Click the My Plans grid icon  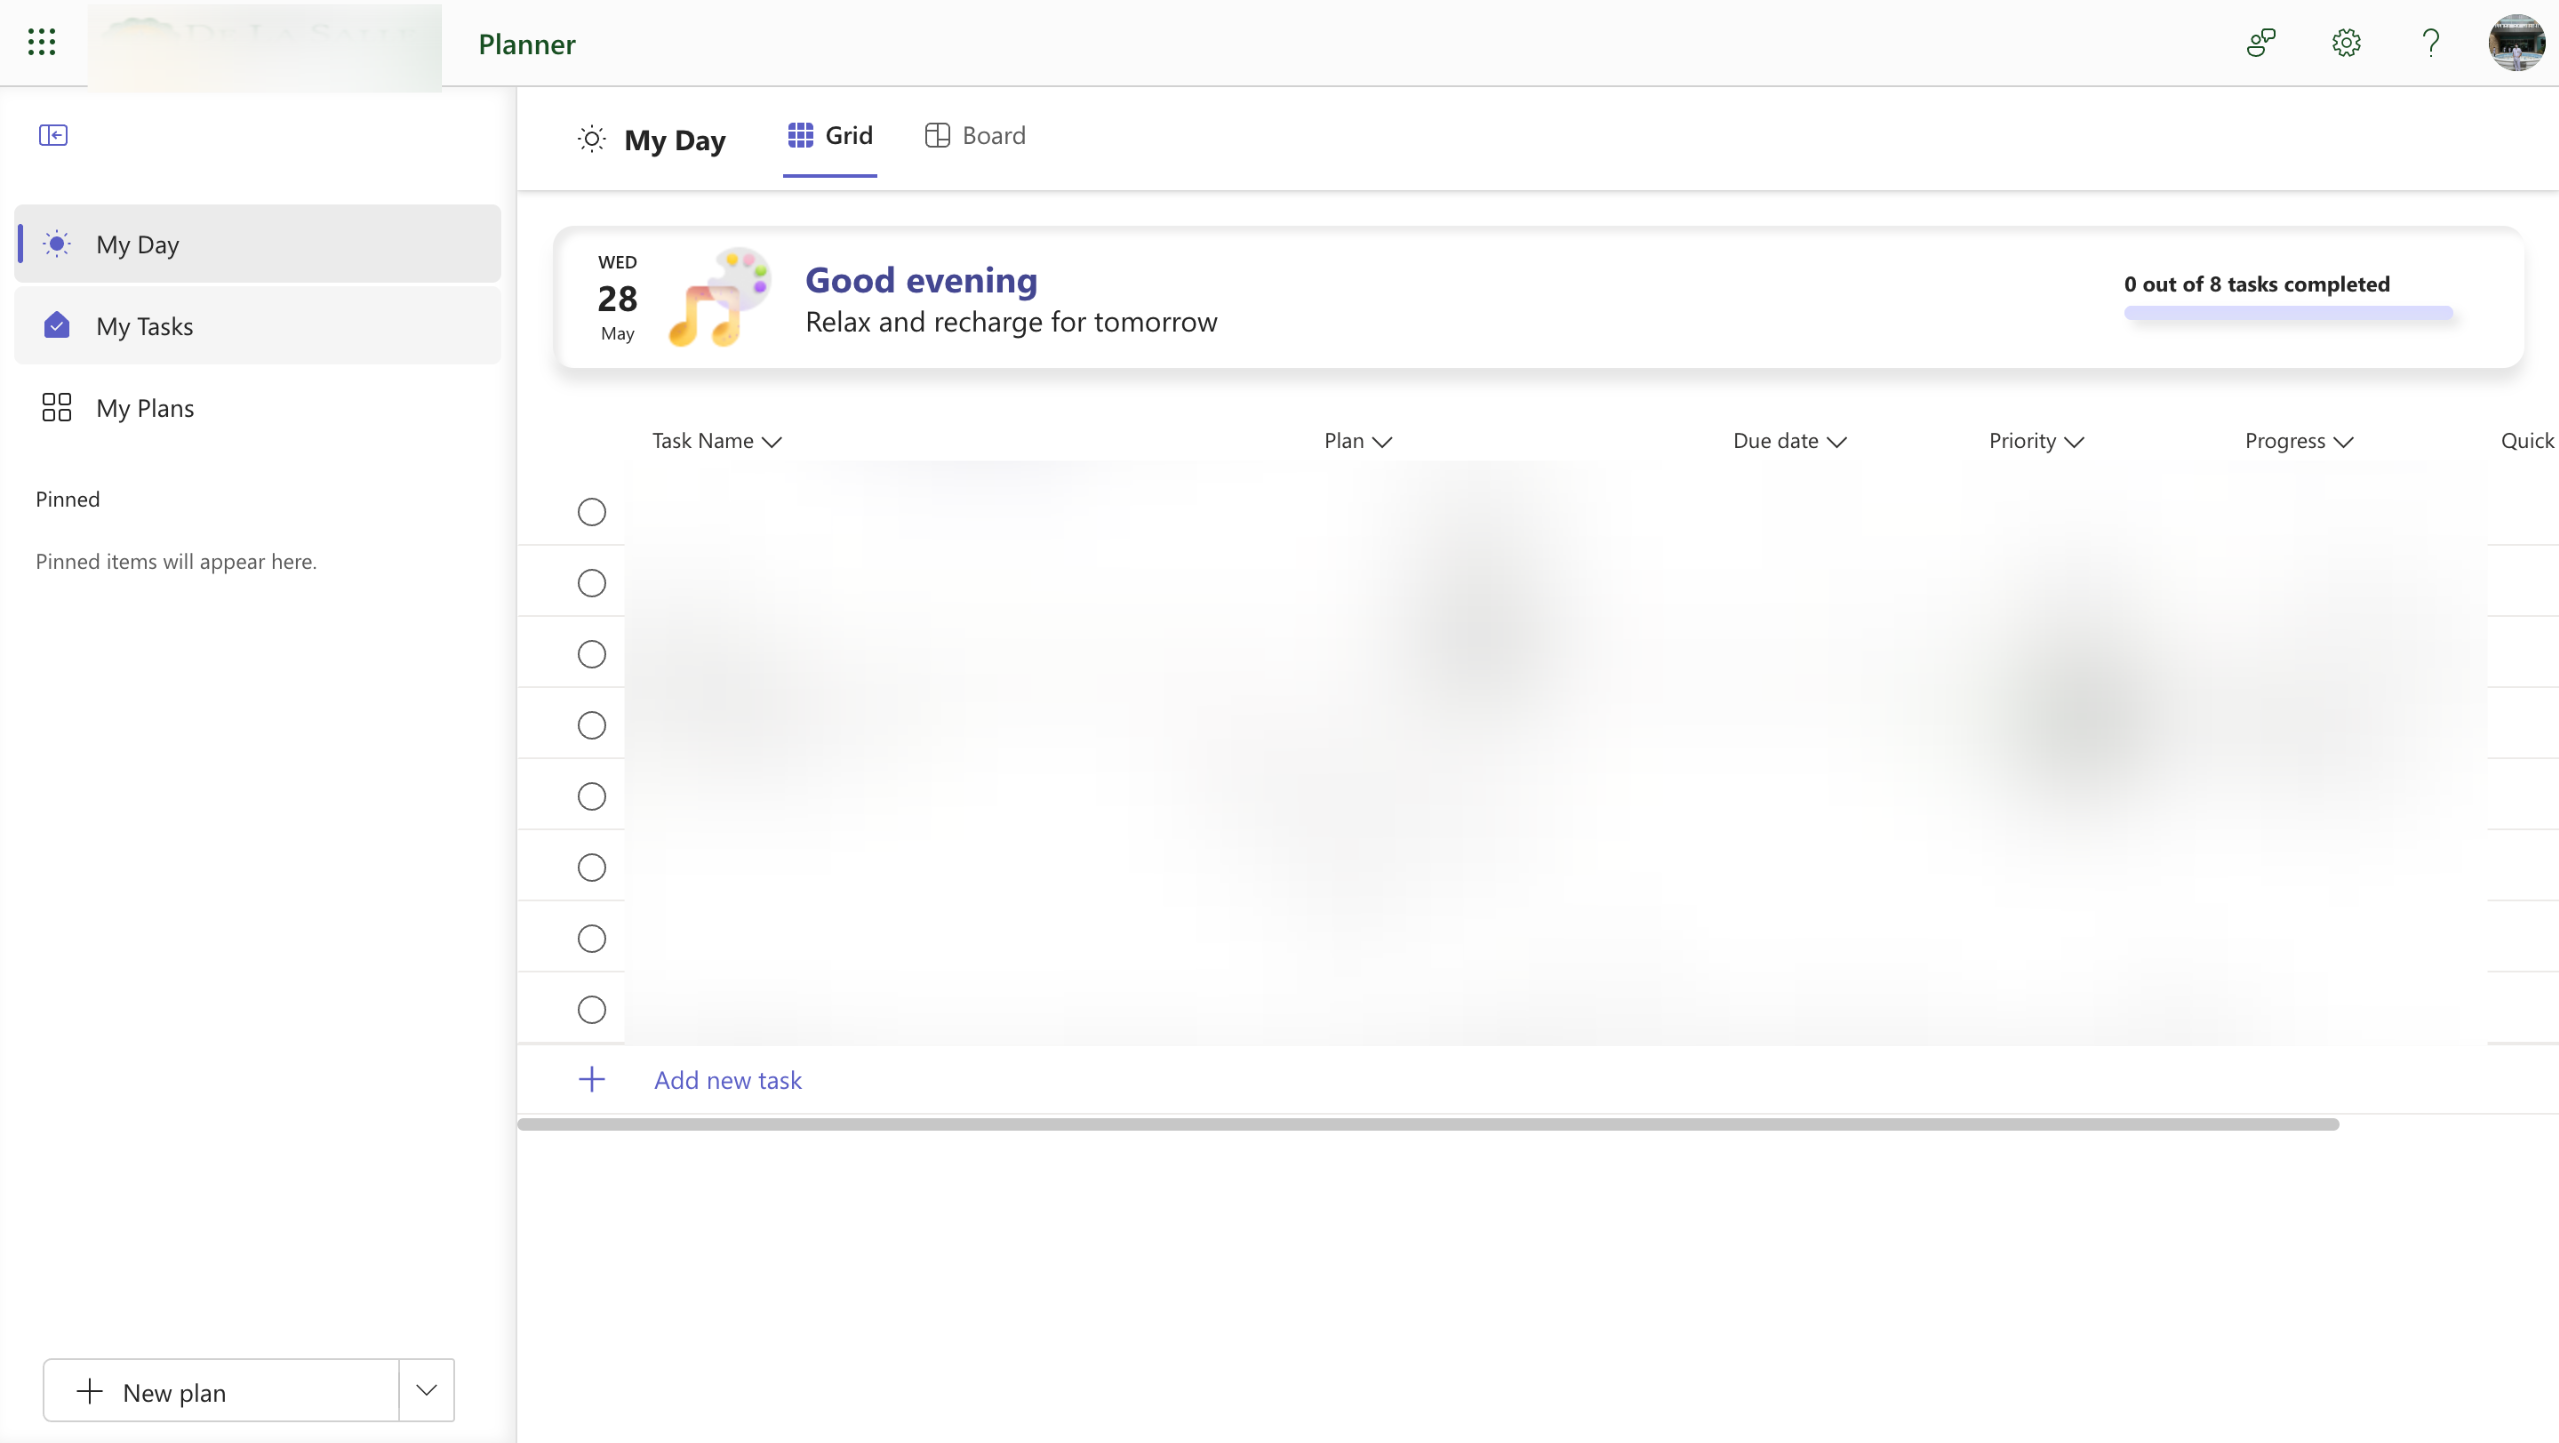57,408
